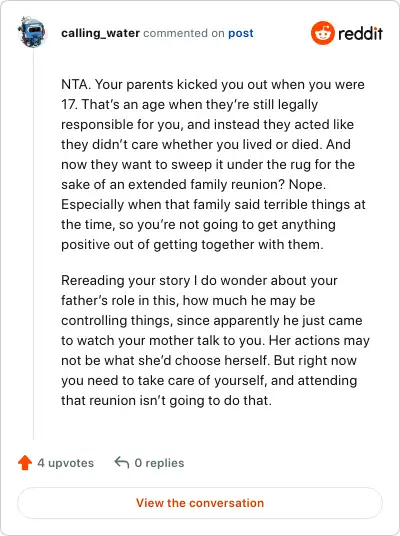Select the "4 upvotes" count label
The image size is (400, 536).
(66, 463)
